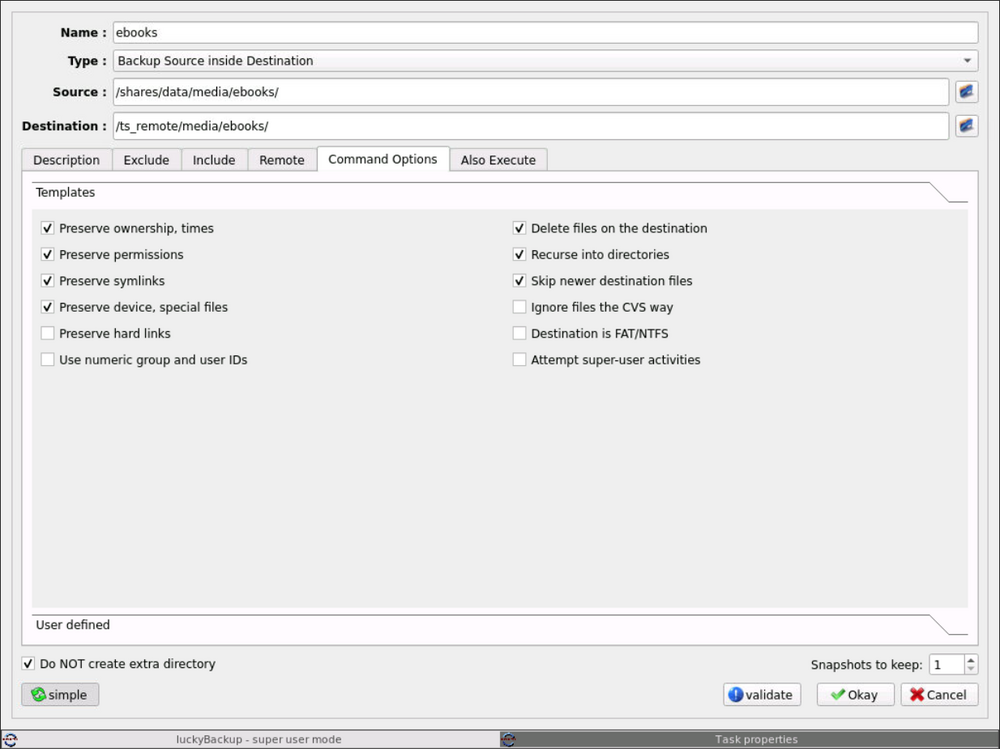
Task: Click the Cancel button
Action: tap(939, 695)
